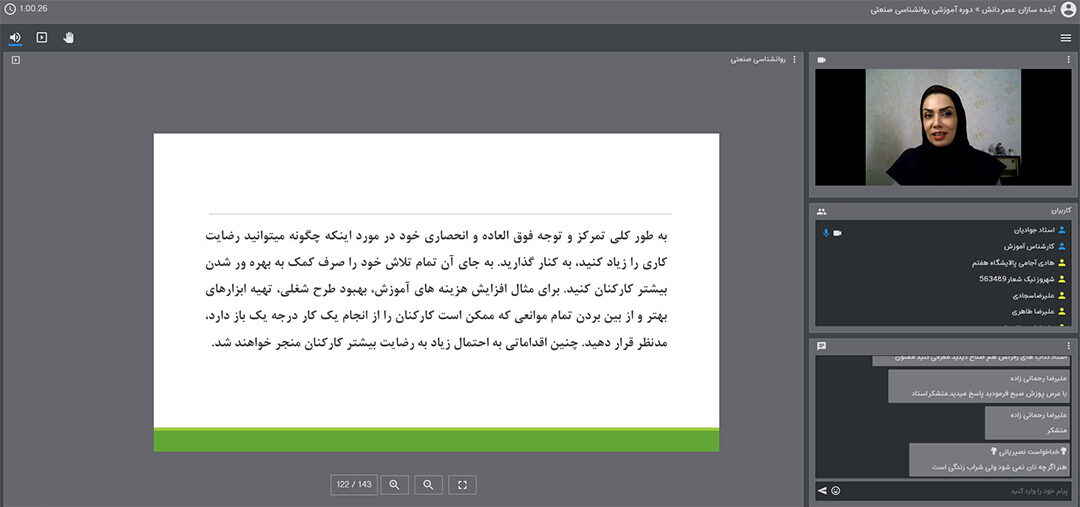1080x507 pixels.
Task: Click the presenter's webcam video thumbnail
Action: [943, 127]
